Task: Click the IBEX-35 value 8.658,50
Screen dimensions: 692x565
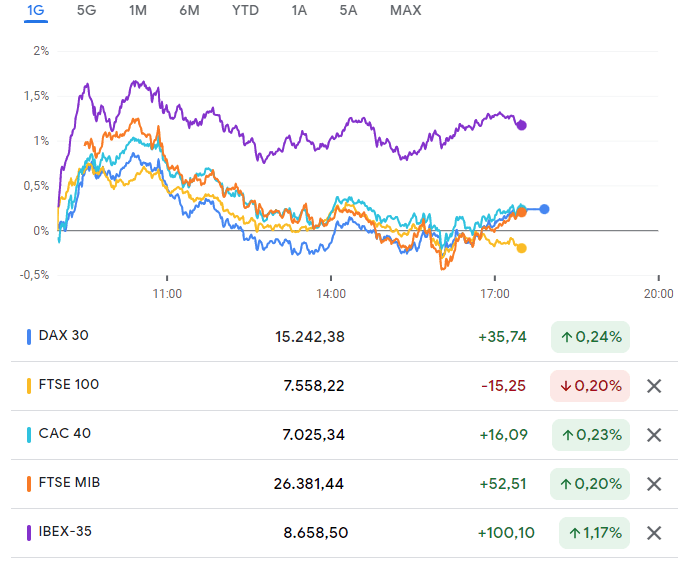Action: 316,533
